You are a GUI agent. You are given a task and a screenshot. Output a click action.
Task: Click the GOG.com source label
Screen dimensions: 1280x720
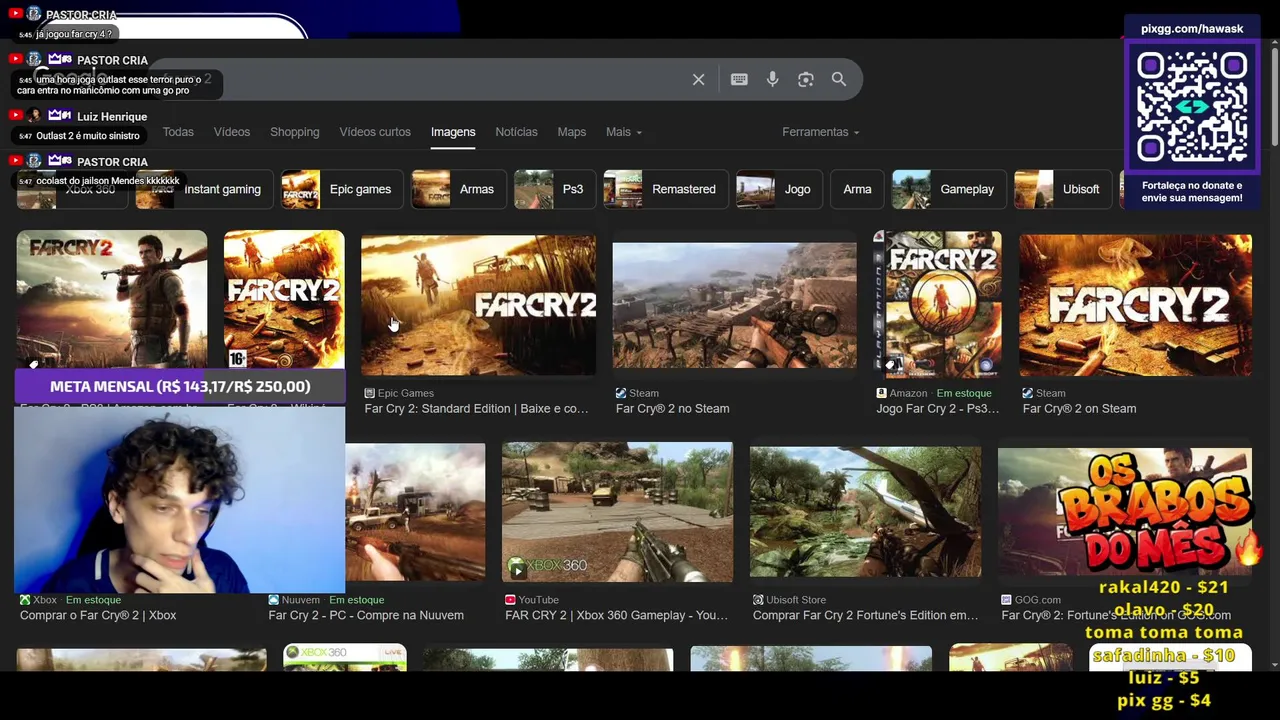(x=1037, y=600)
